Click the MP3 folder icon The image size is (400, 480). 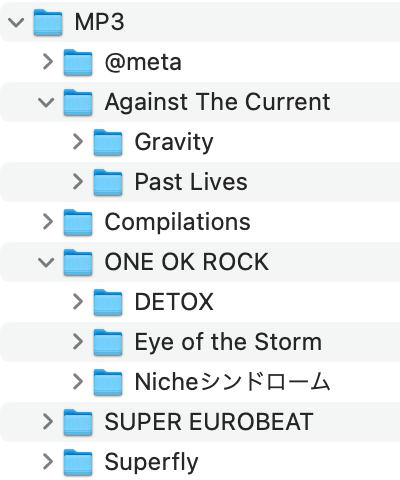pos(48,22)
